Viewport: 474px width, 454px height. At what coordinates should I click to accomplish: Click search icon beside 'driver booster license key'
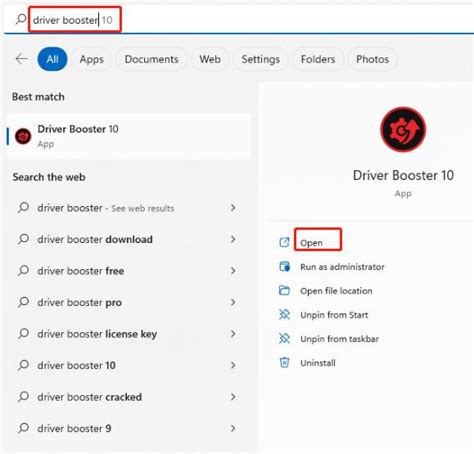[24, 333]
